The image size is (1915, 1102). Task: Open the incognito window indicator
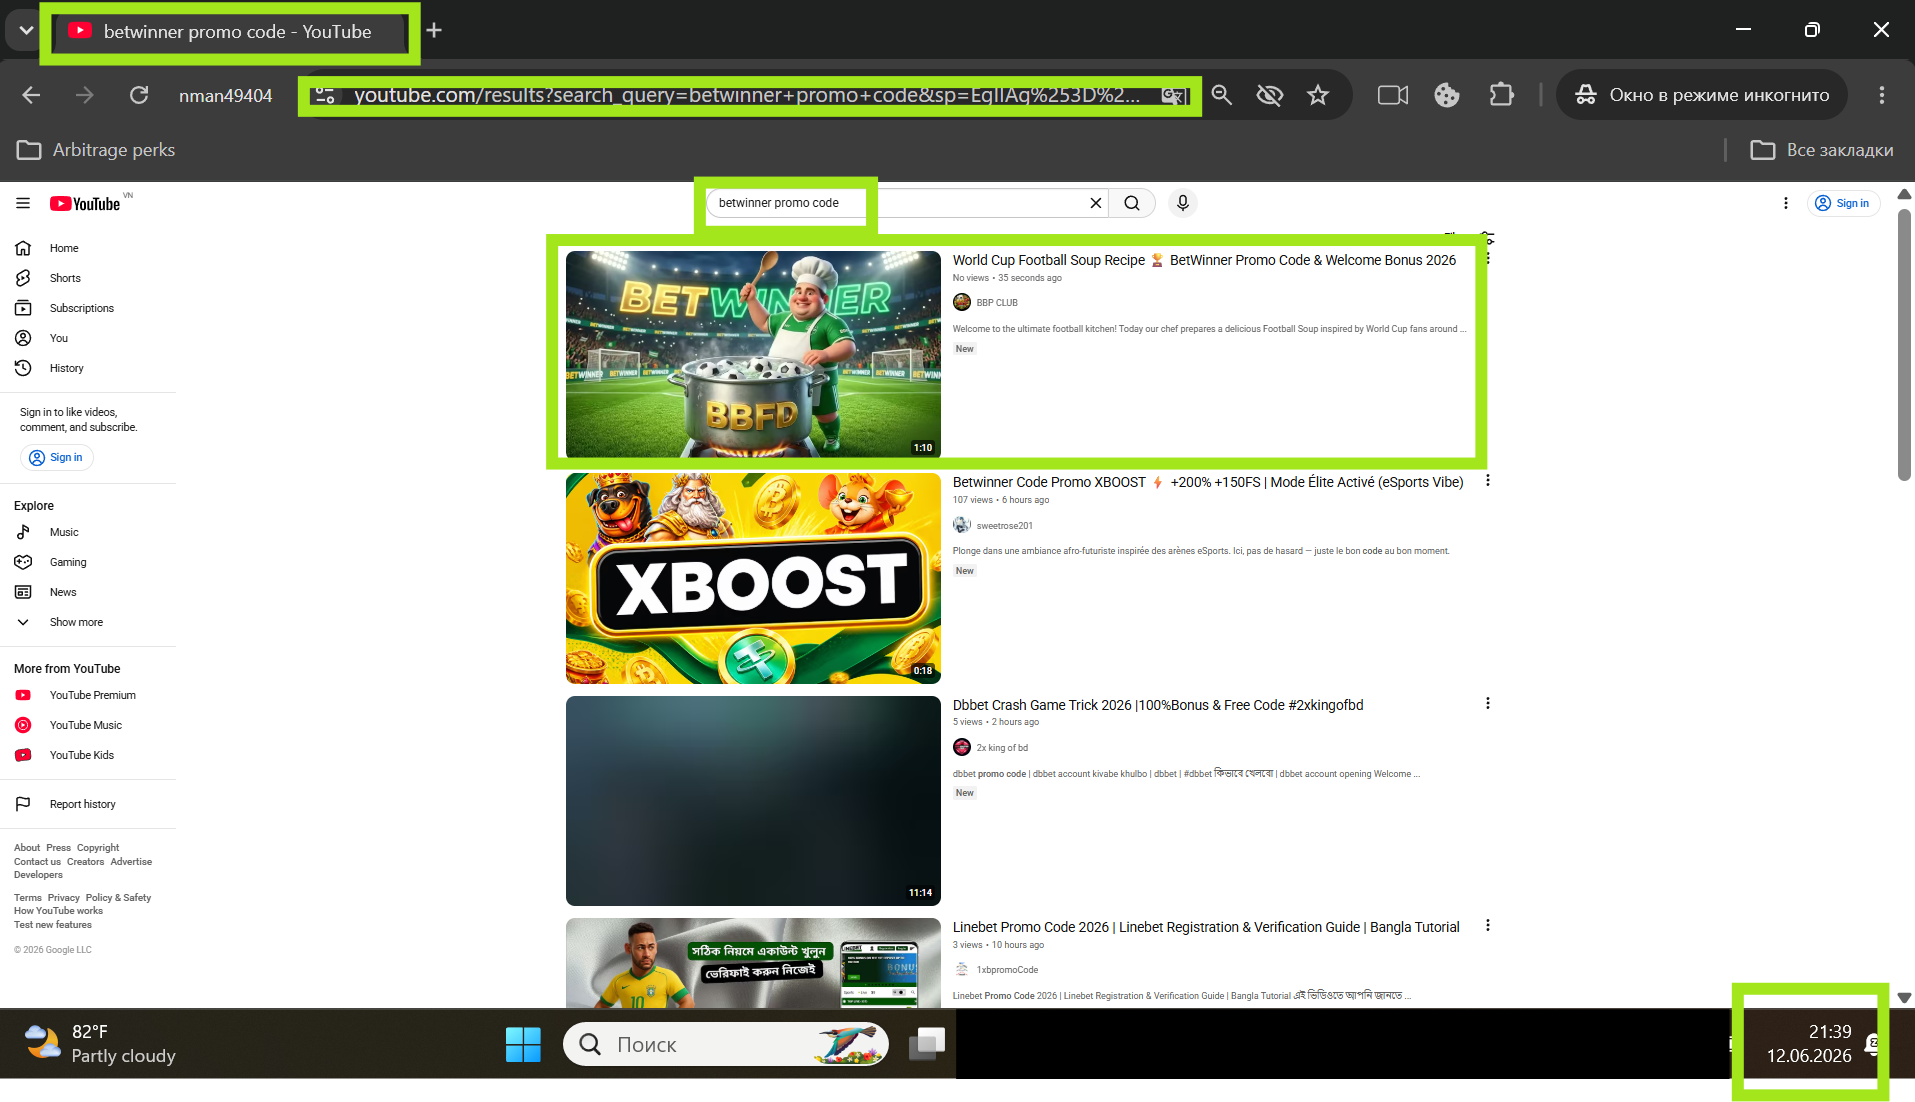(1701, 95)
